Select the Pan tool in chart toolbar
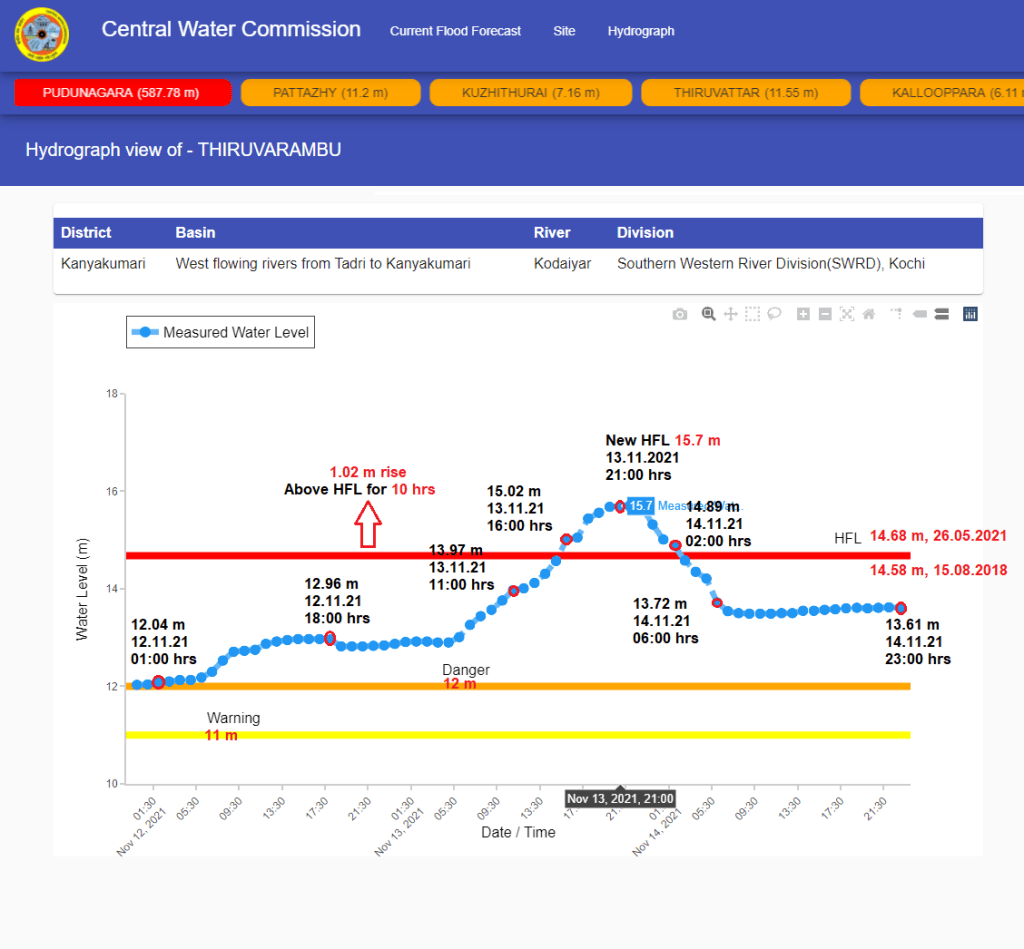 pyautogui.click(x=731, y=314)
